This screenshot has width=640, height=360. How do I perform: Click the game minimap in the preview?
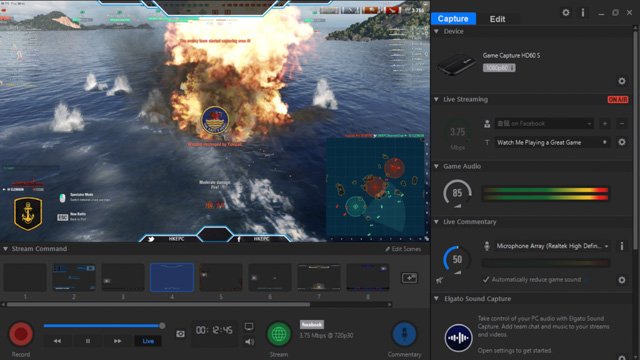pyautogui.click(x=376, y=187)
